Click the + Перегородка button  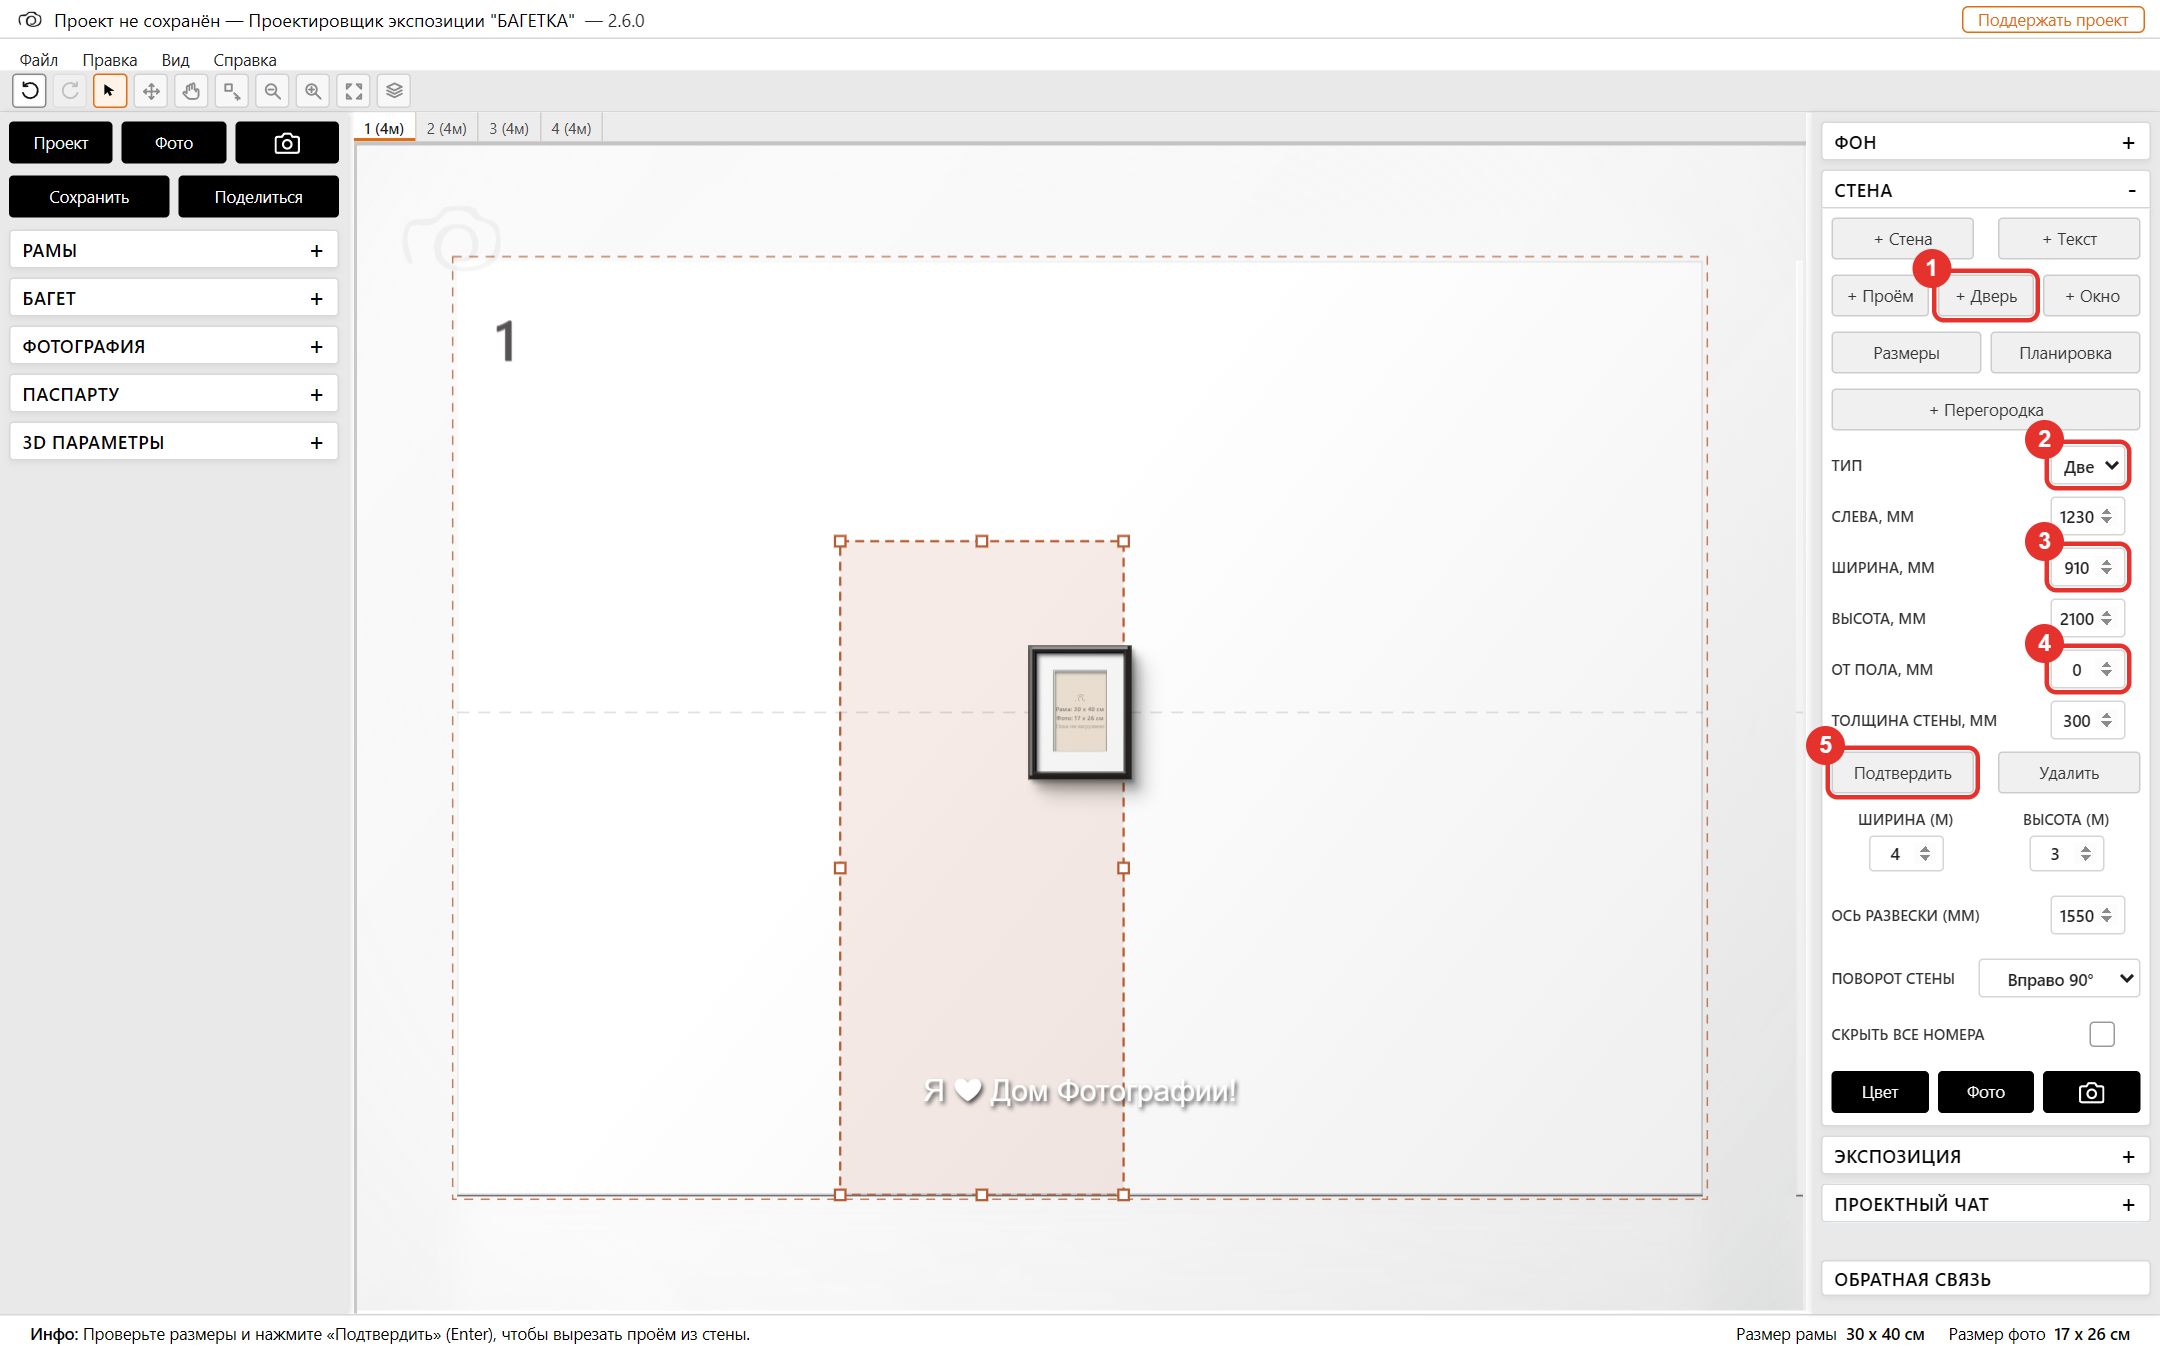tap(1986, 410)
